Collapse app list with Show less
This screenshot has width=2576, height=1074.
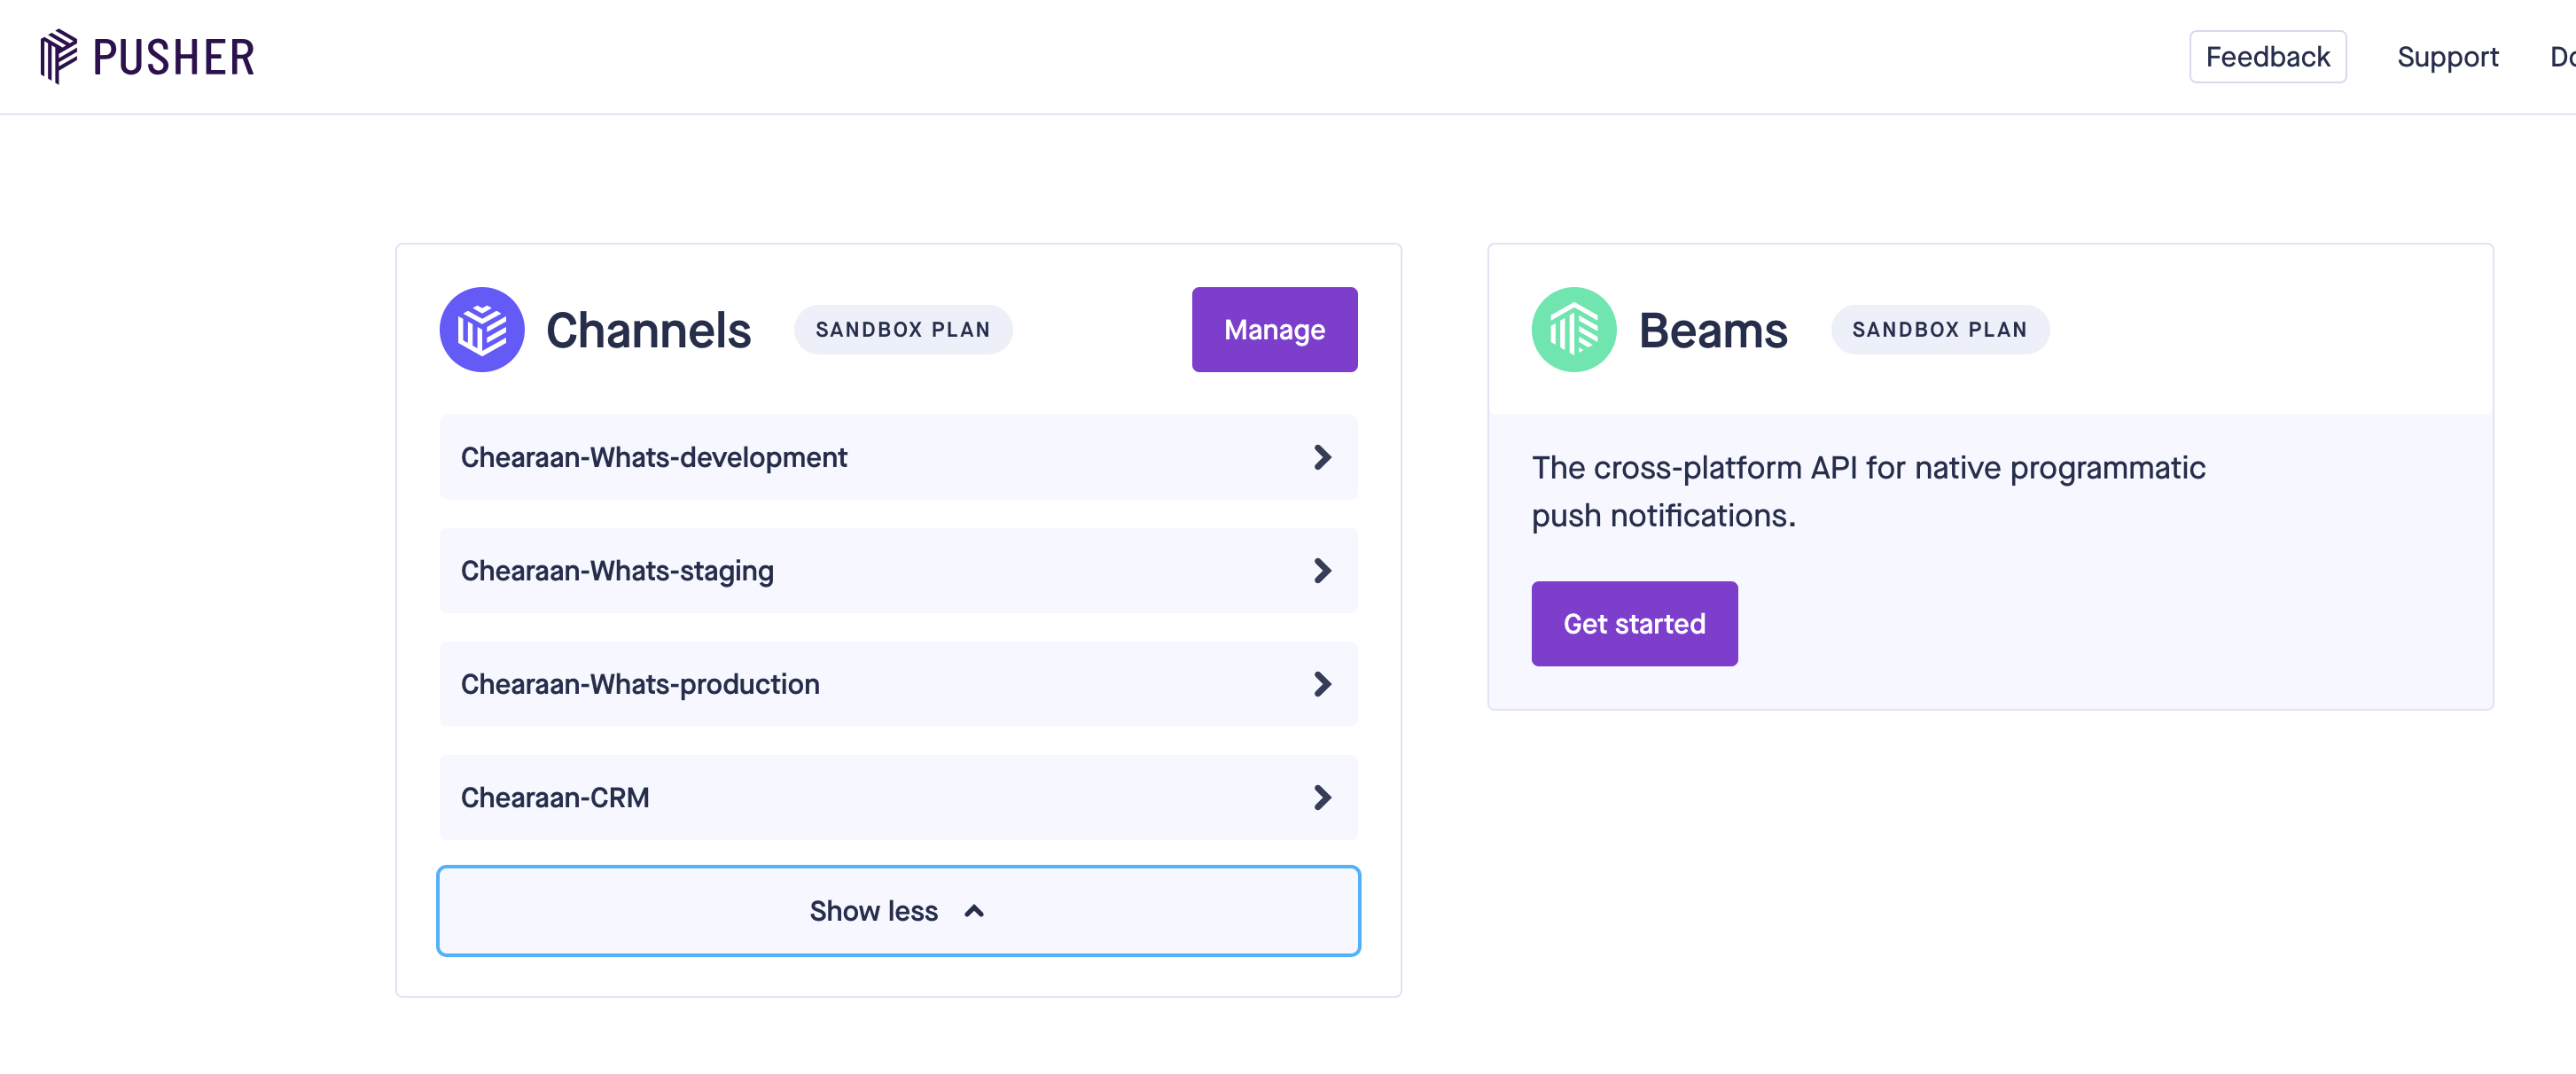[874, 911]
